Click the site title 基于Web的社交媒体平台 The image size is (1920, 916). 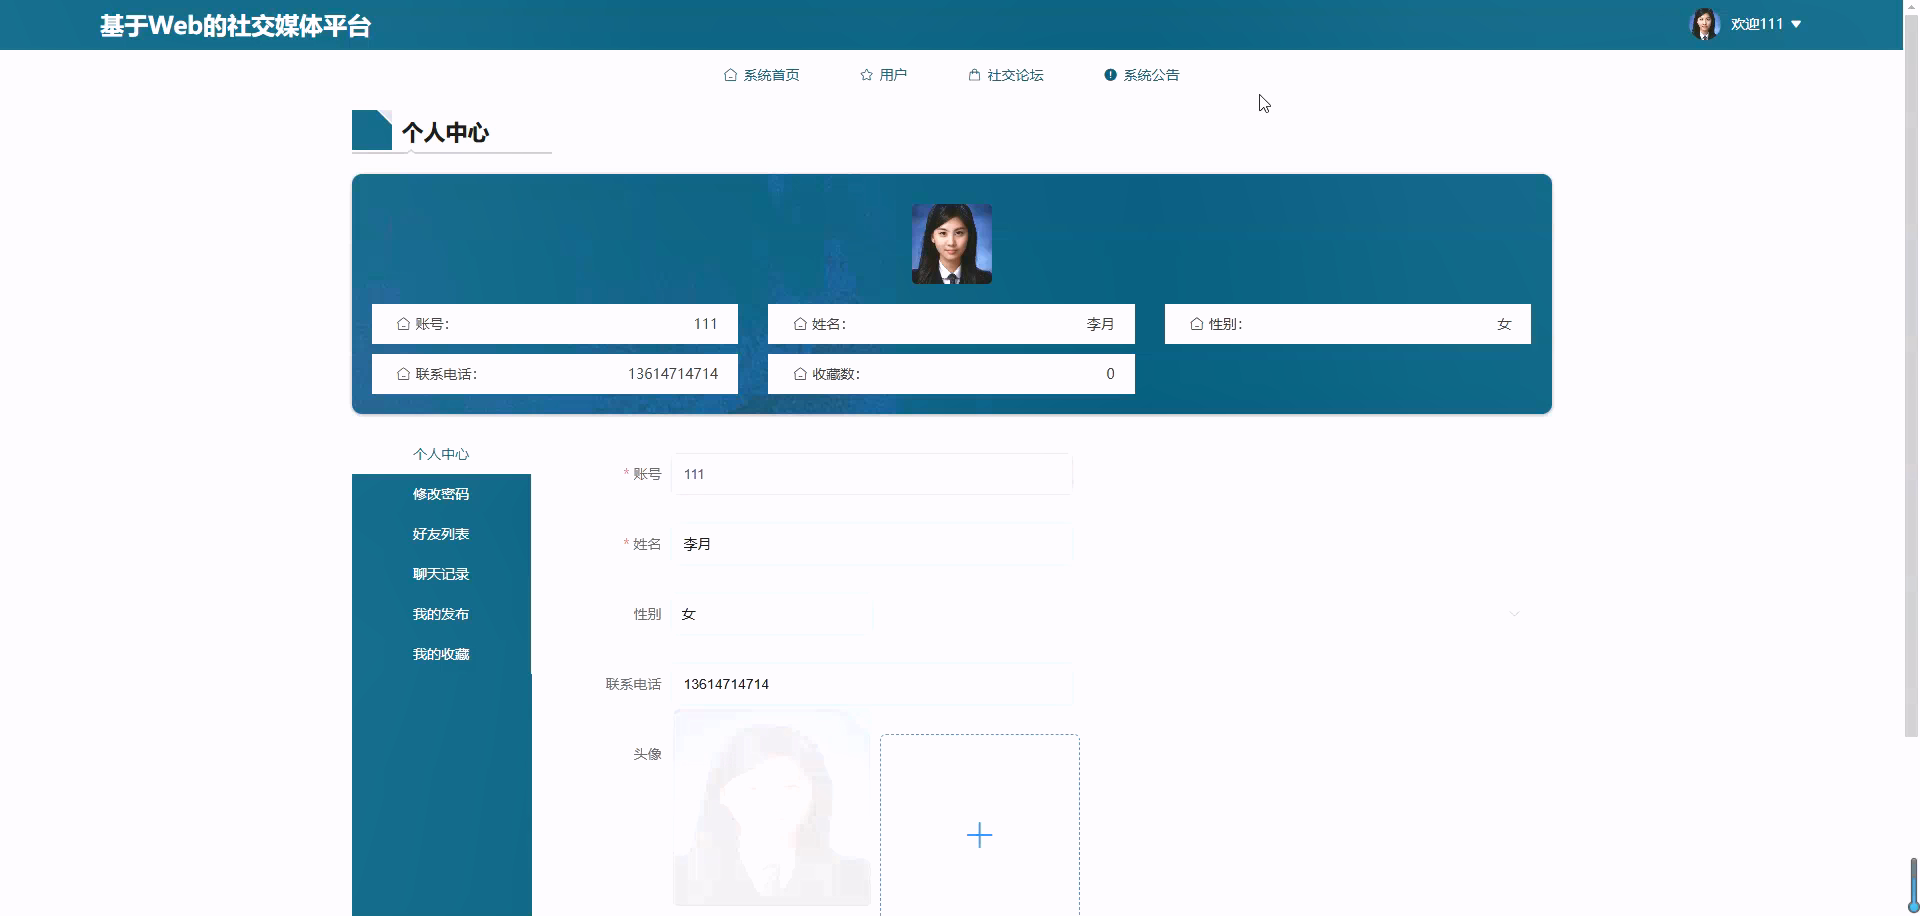click(235, 26)
